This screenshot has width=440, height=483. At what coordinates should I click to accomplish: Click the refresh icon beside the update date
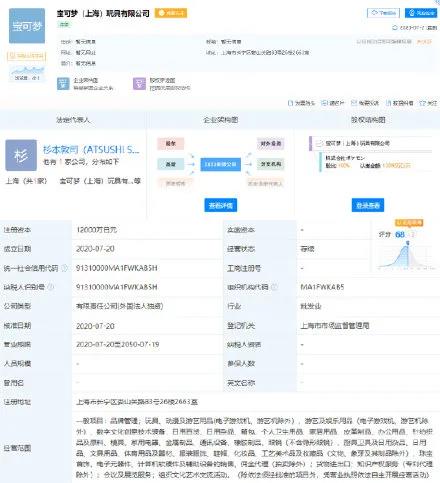tap(395, 28)
